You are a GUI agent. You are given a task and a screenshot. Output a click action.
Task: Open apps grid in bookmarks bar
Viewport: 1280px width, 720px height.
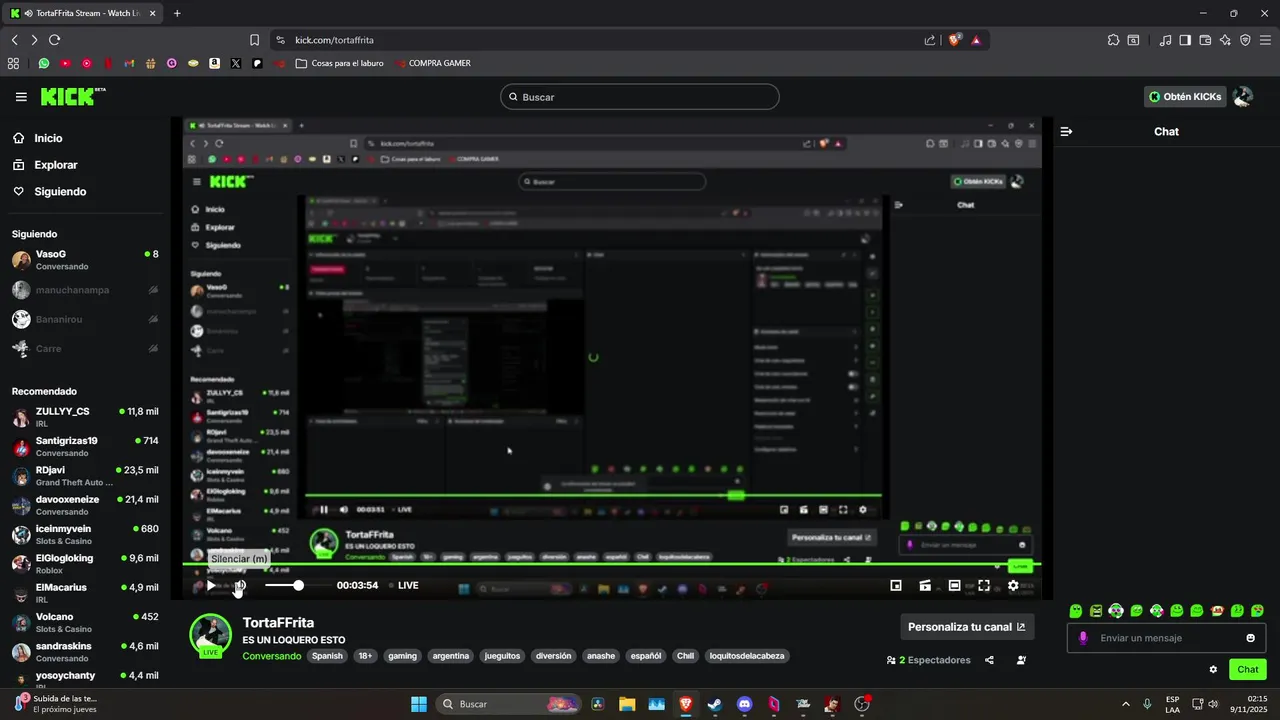click(13, 63)
